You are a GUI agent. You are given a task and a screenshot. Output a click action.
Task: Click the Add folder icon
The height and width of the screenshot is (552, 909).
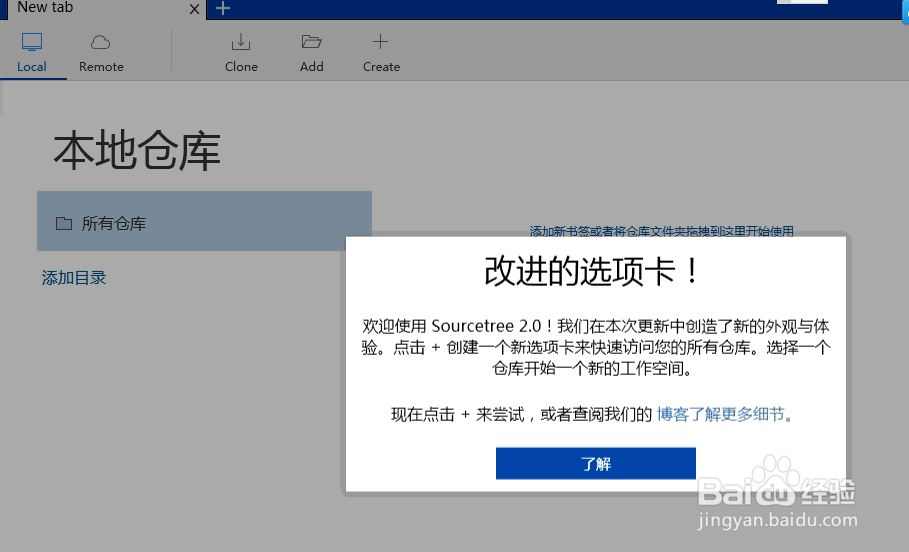[311, 42]
